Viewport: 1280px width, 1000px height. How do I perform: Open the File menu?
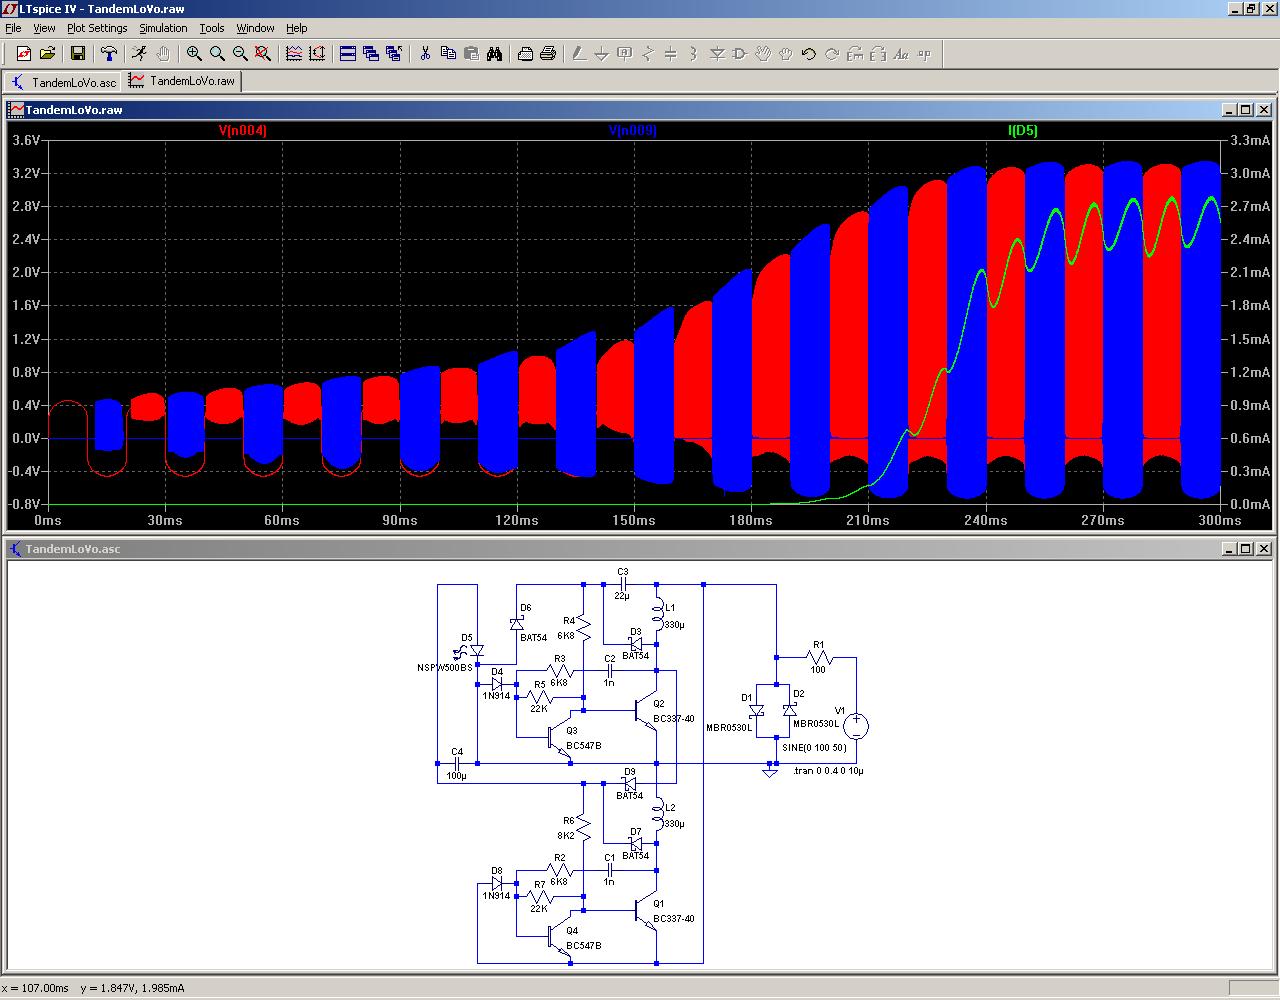(13, 28)
